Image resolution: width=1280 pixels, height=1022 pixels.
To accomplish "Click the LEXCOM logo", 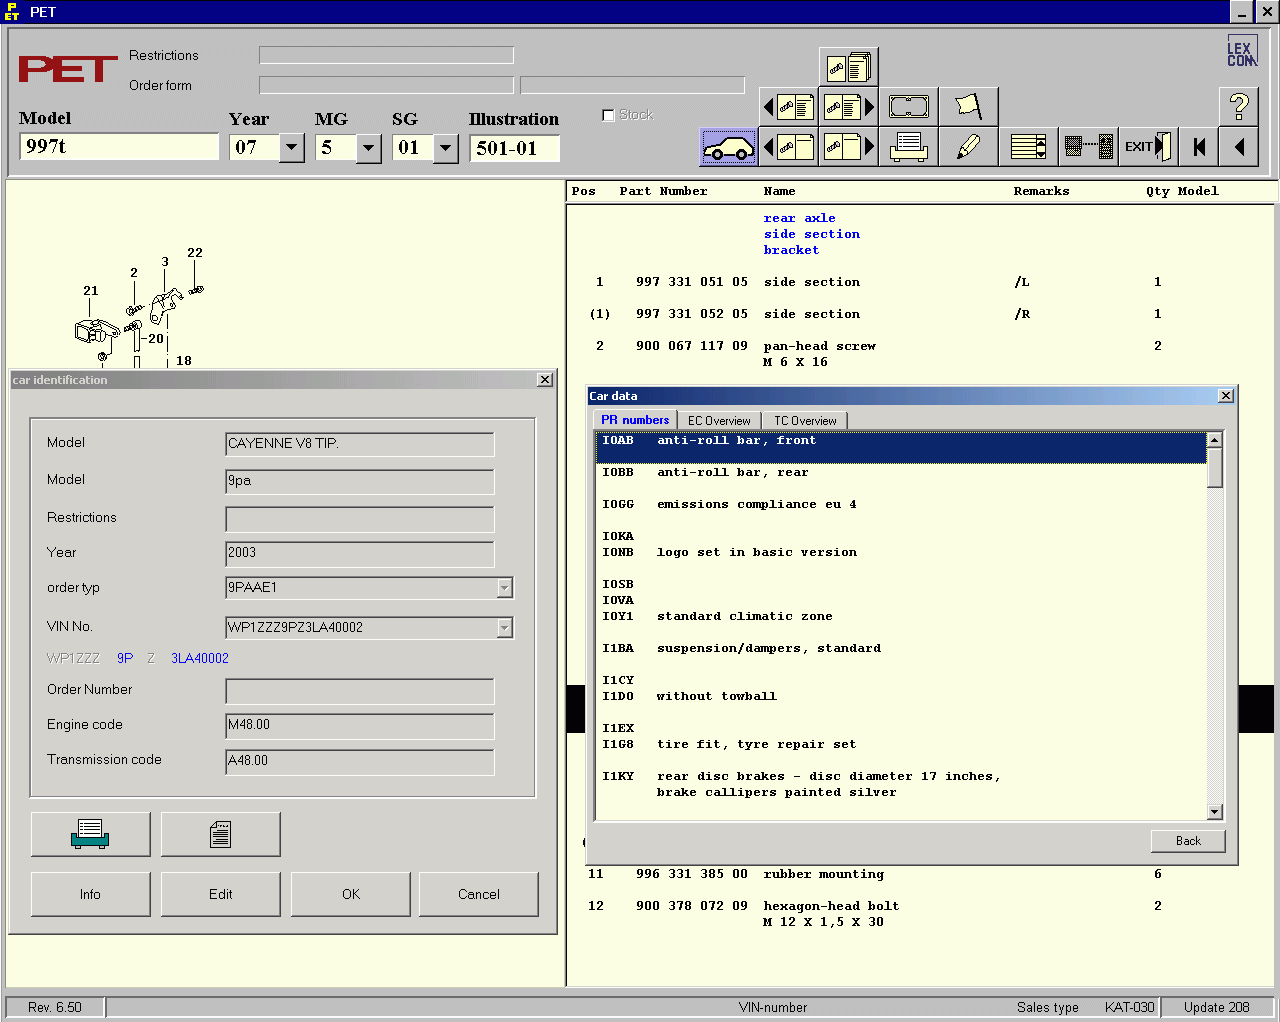I will coord(1241,53).
